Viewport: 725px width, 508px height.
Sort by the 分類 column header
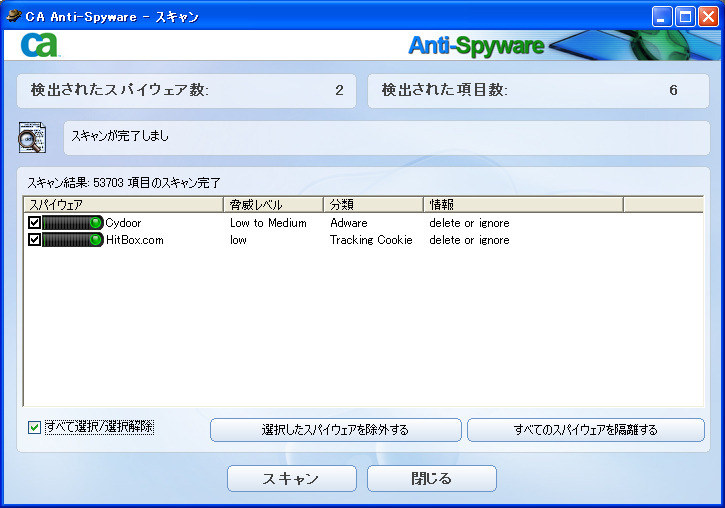coord(373,204)
